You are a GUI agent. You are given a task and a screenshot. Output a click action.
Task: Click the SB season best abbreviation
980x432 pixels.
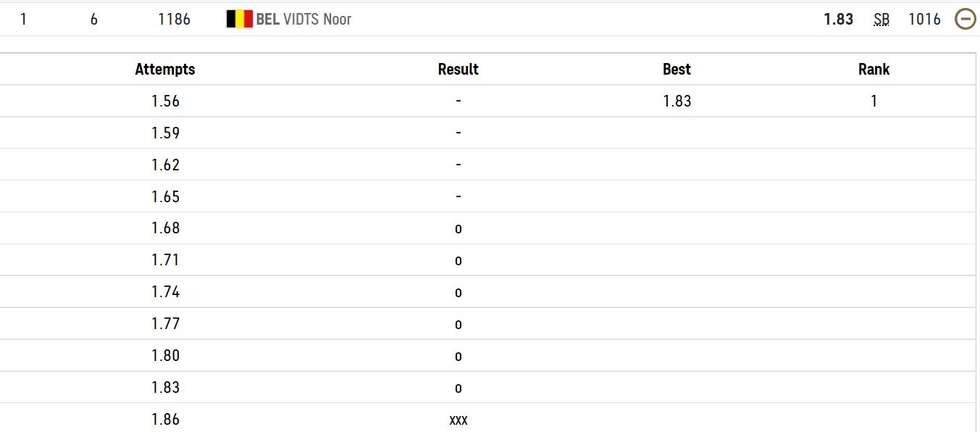point(881,20)
